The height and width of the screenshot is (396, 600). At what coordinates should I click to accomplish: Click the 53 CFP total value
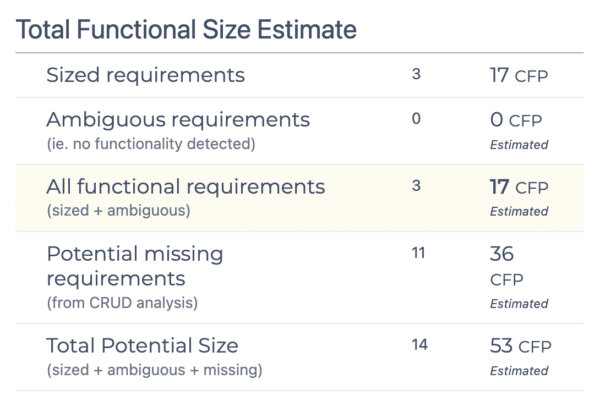[x=521, y=346]
